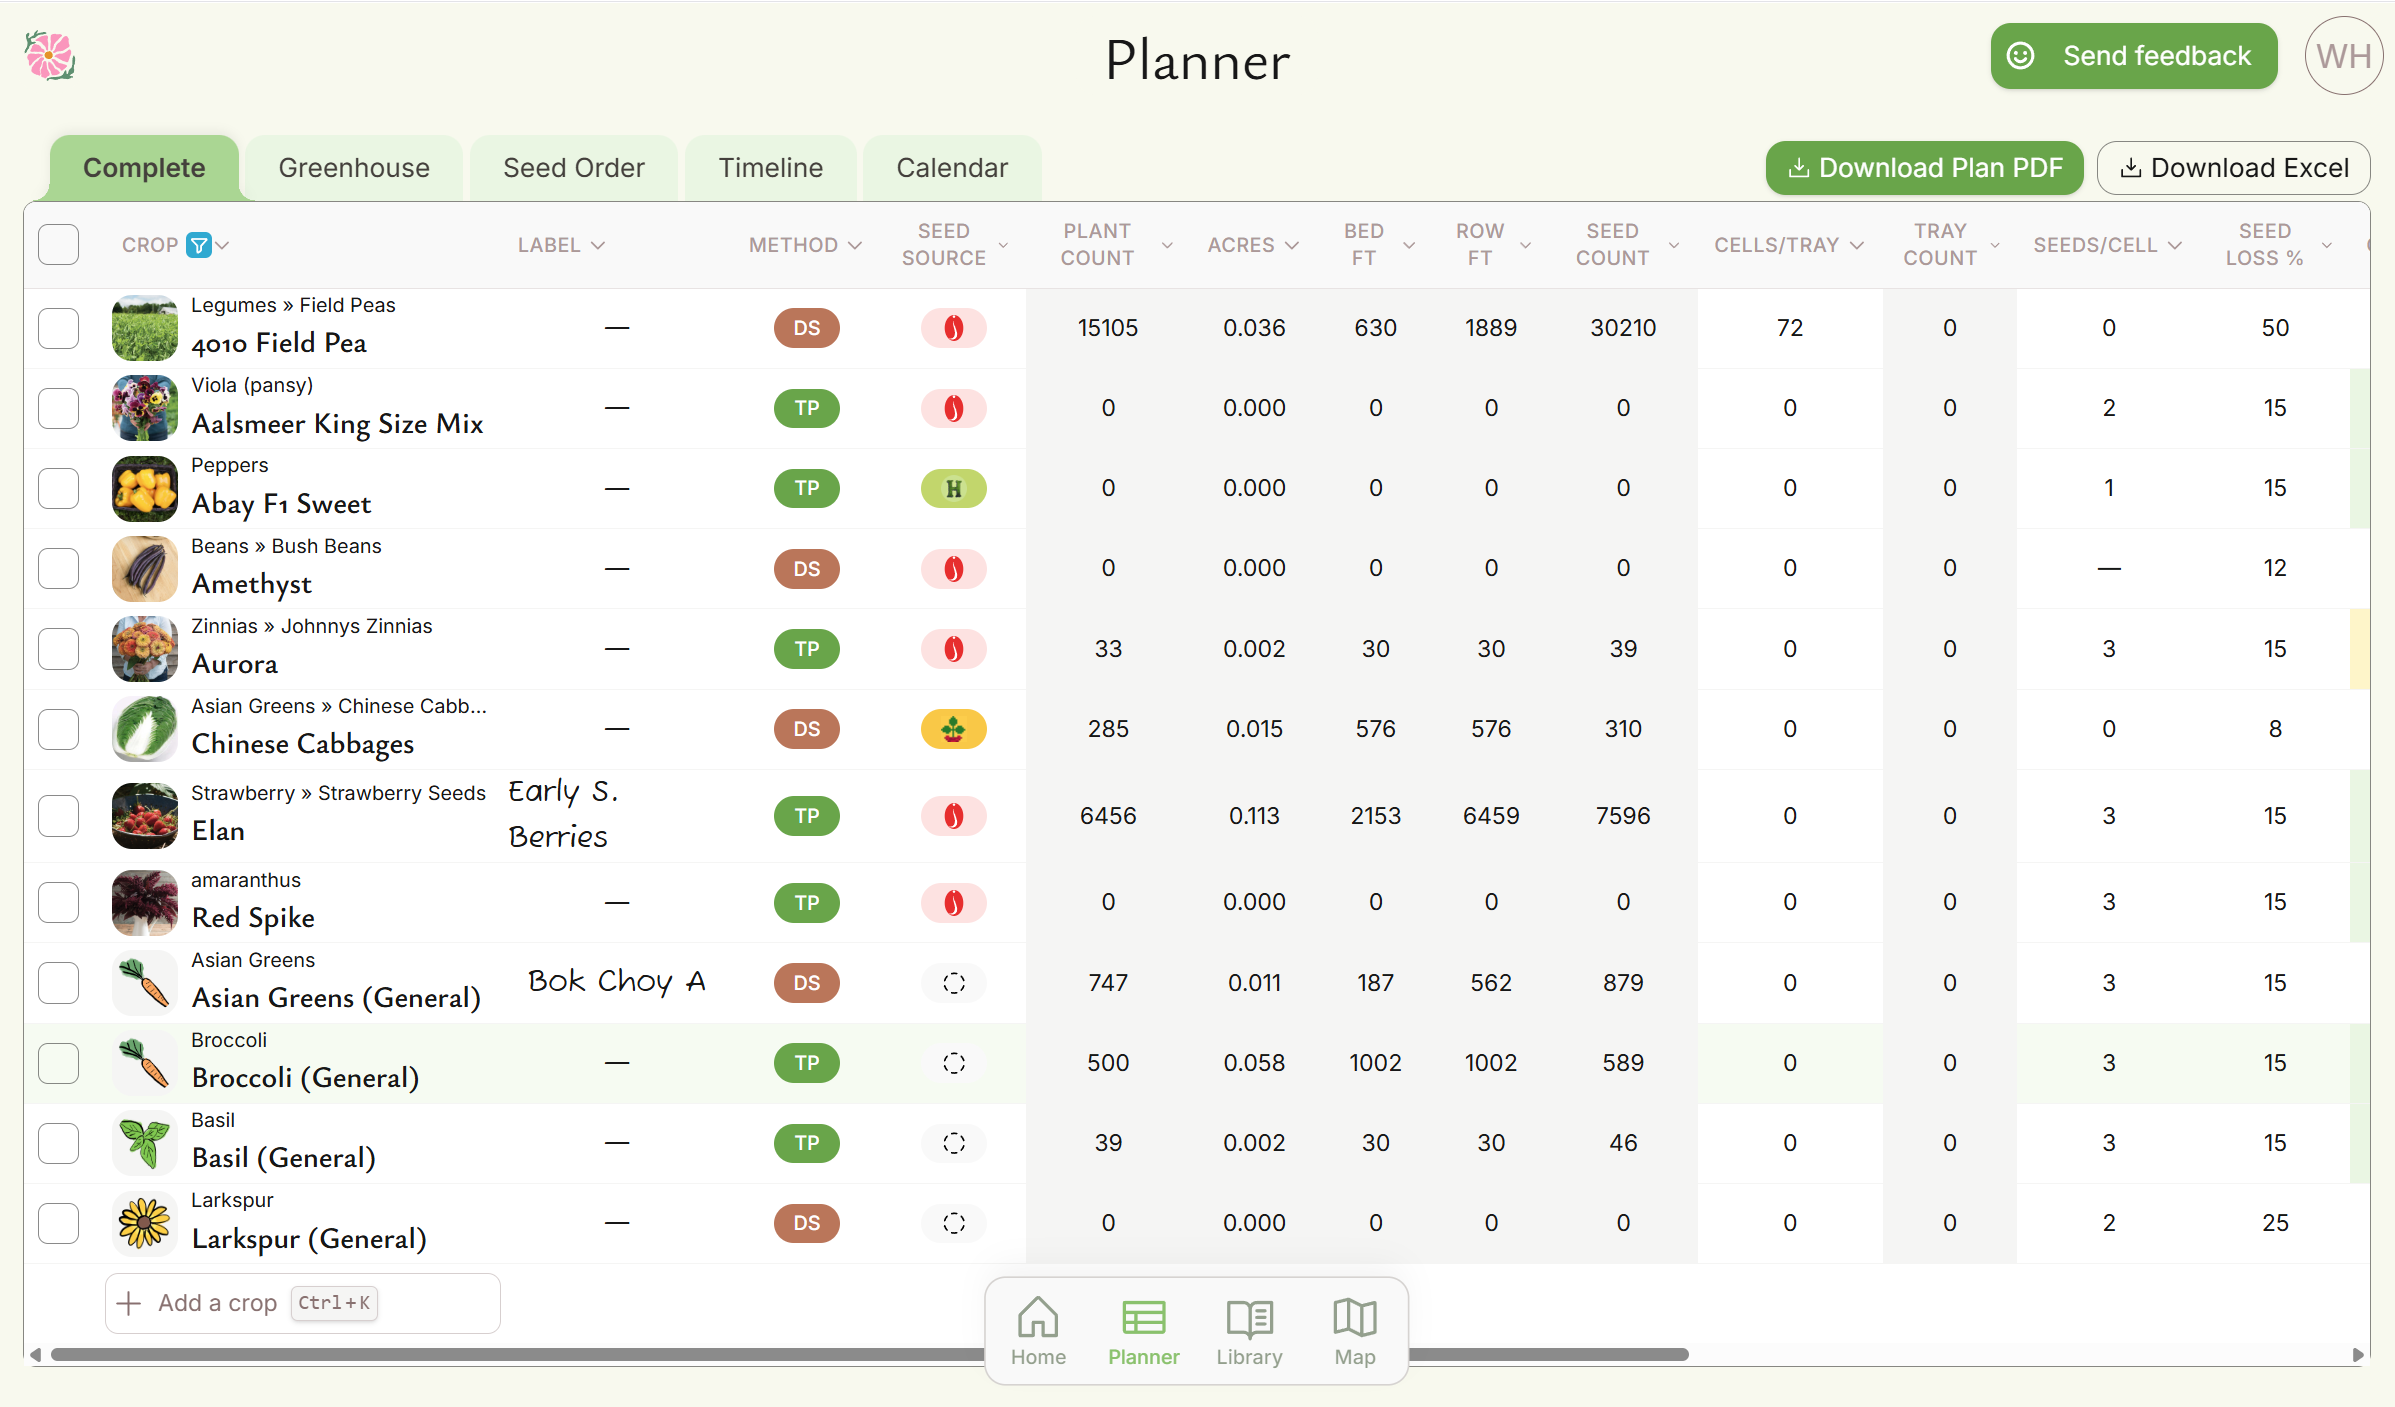Click the Add a crop input field

coord(302,1303)
